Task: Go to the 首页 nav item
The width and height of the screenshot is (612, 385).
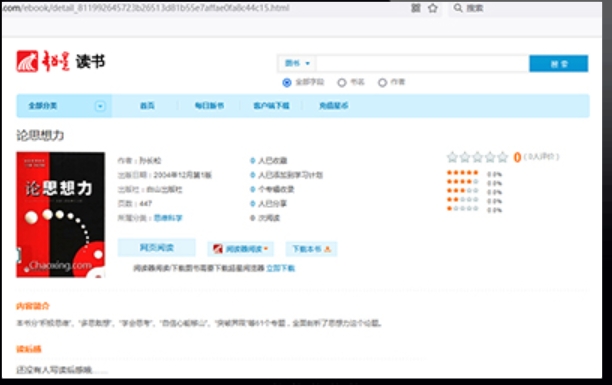Action: pyautogui.click(x=147, y=106)
